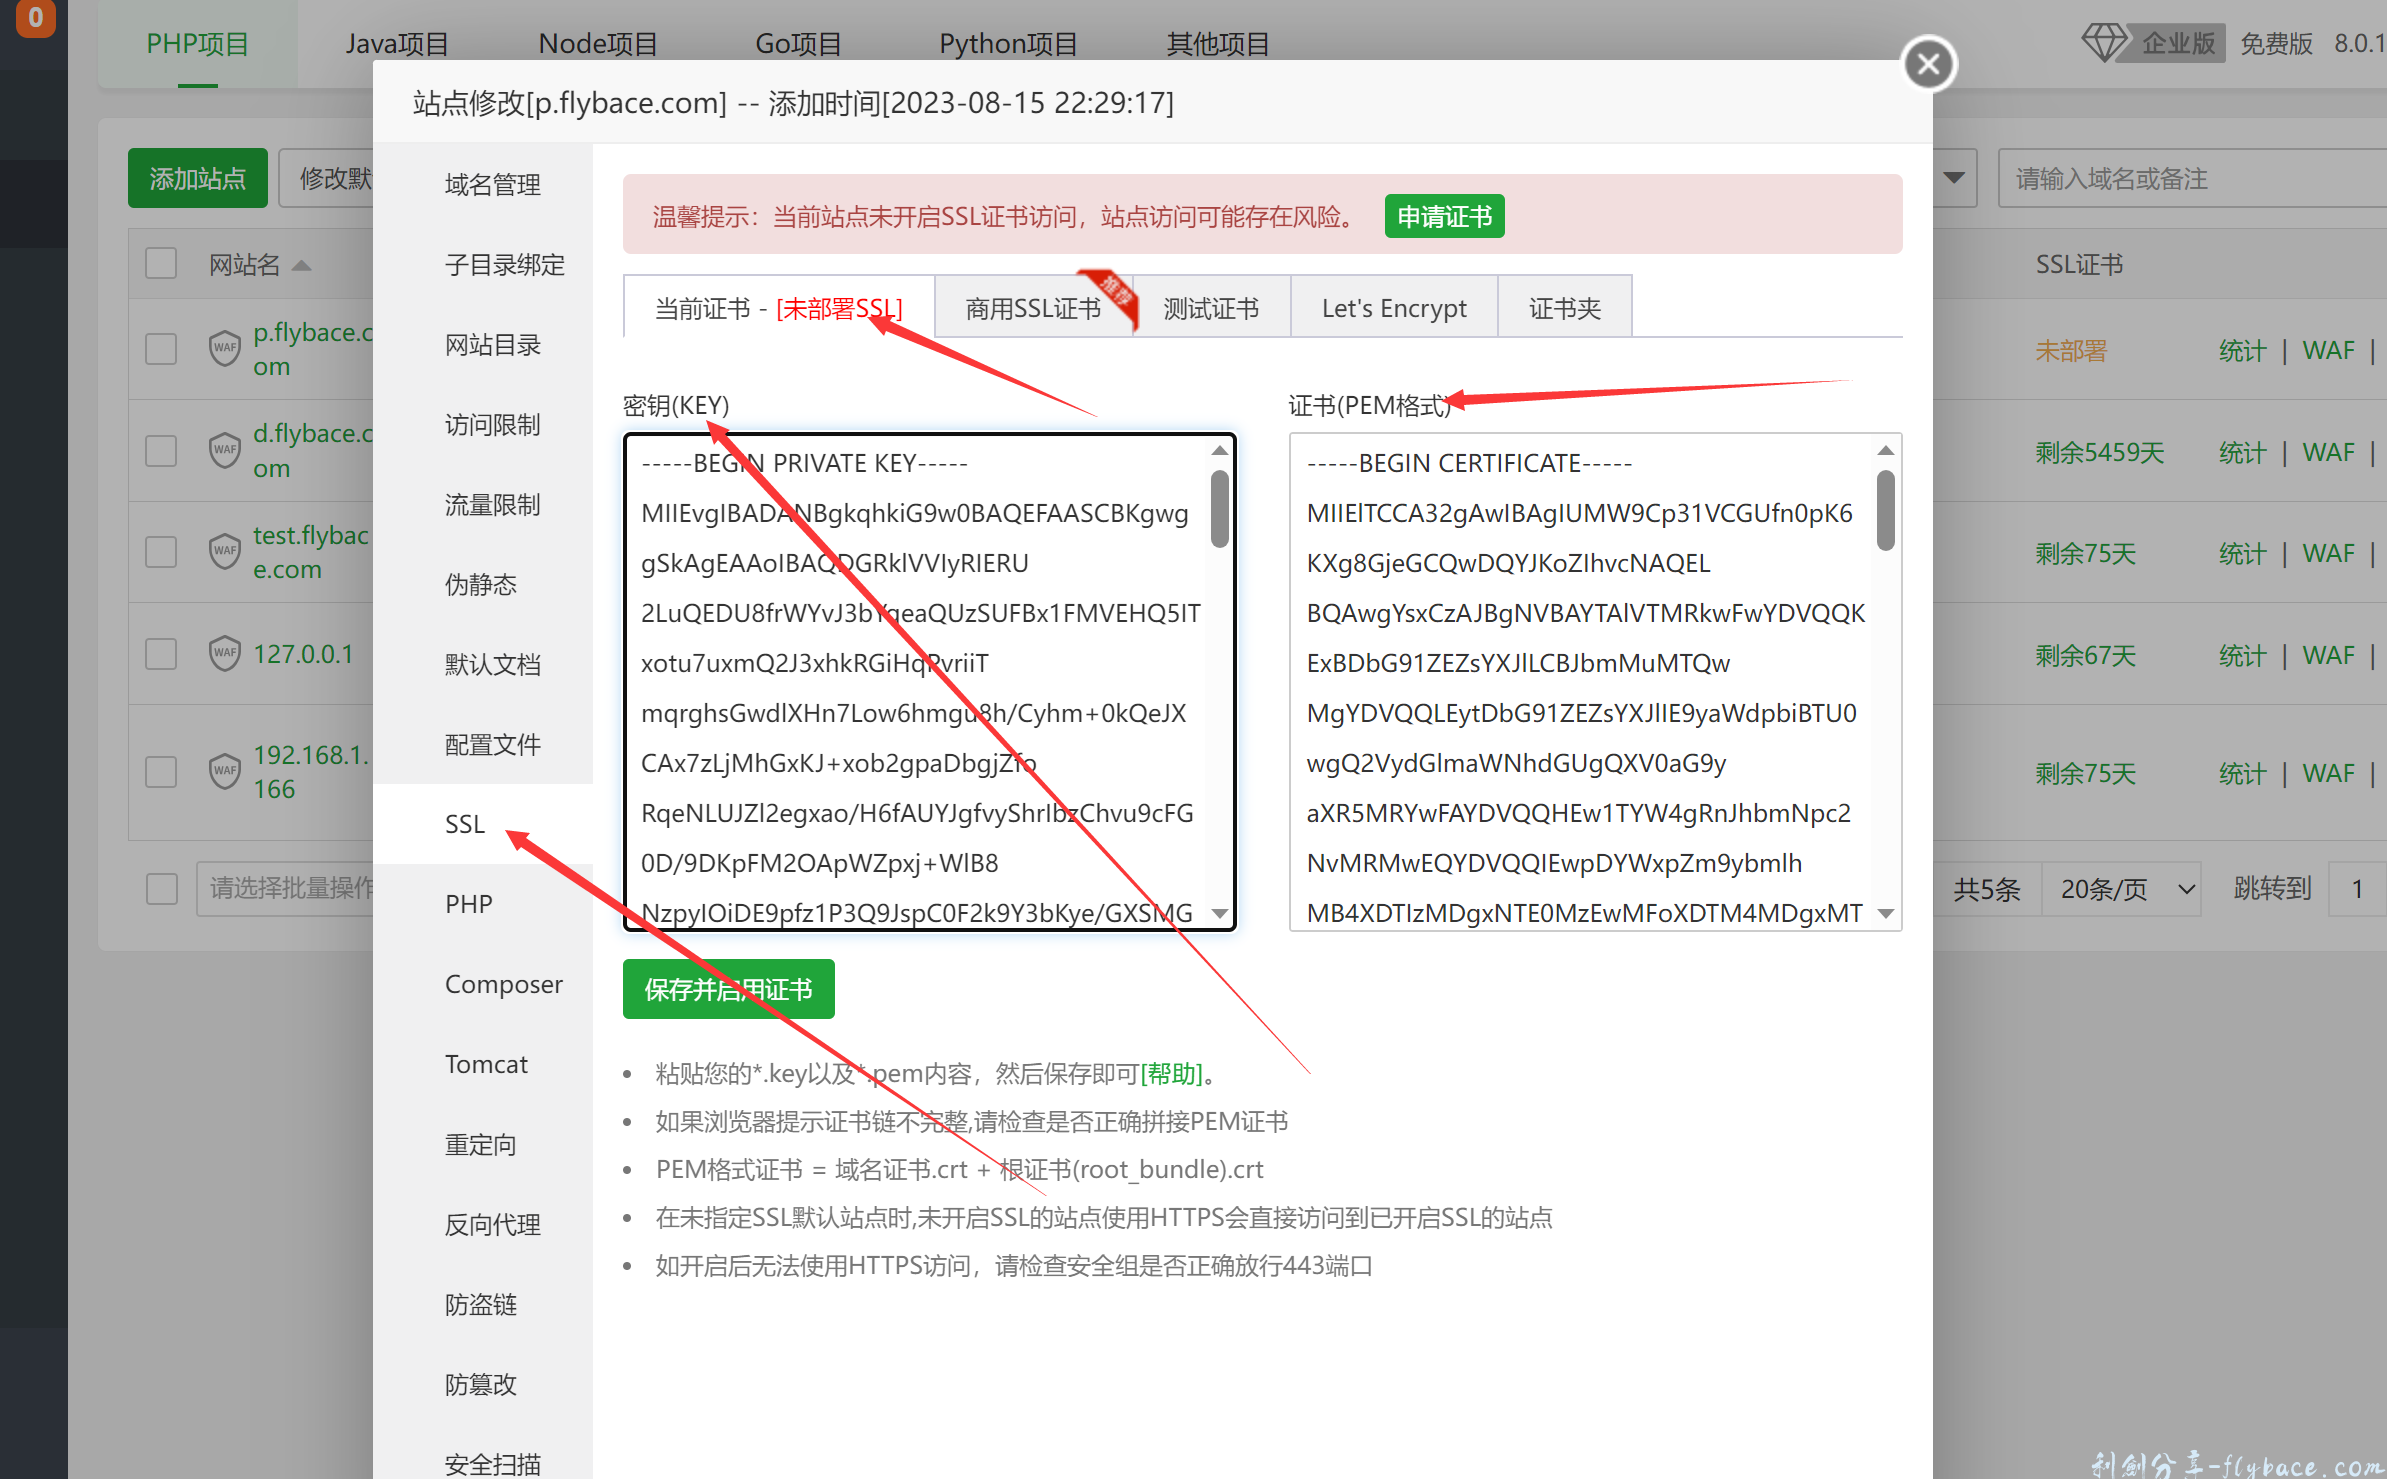Click WAF shield icon beside 127.0.0.1
The height and width of the screenshot is (1479, 2387).
click(x=225, y=654)
